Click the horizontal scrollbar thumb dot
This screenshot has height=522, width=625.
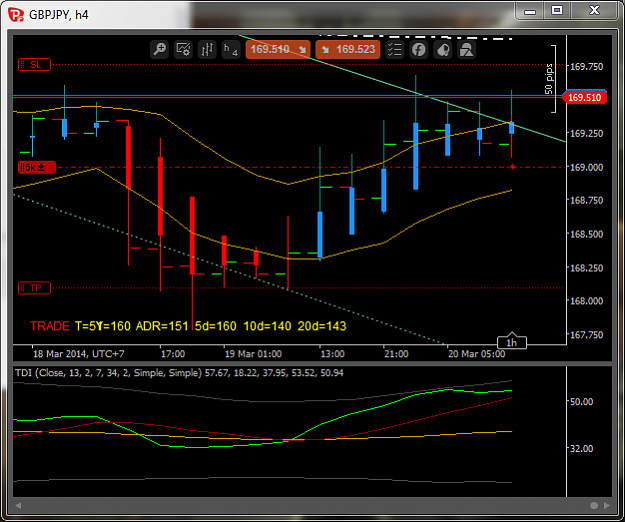(x=594, y=506)
